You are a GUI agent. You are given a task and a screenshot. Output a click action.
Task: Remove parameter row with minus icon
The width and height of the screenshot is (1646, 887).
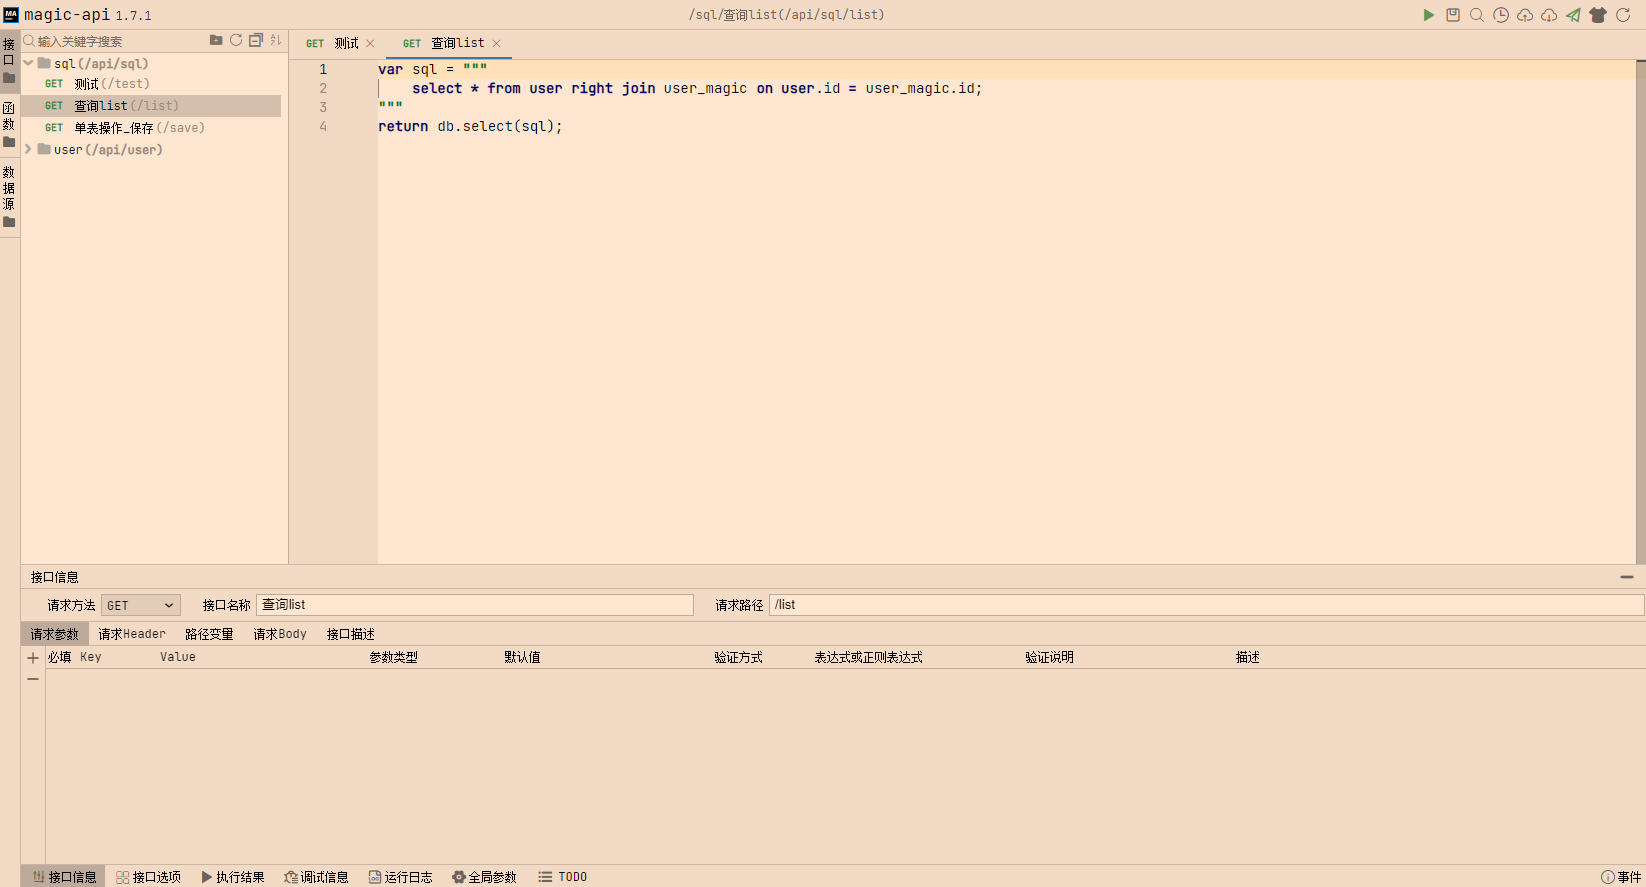pyautogui.click(x=33, y=679)
